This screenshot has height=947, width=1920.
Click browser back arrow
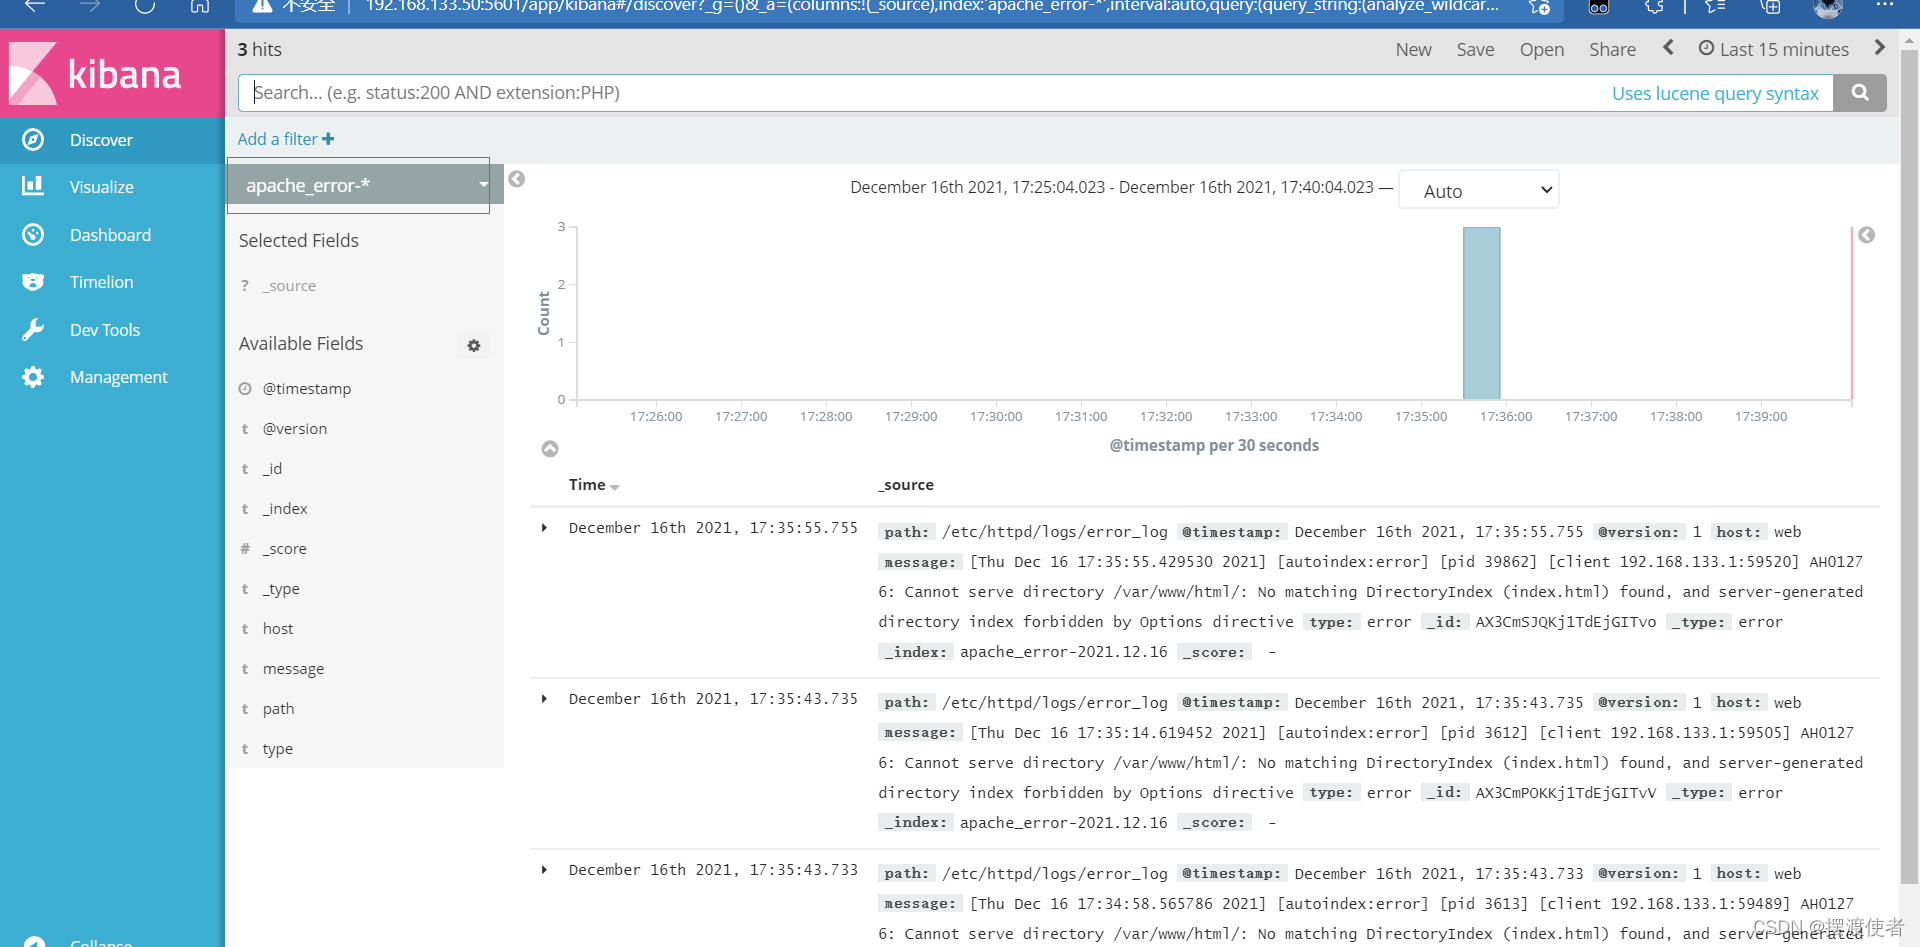click(x=35, y=6)
